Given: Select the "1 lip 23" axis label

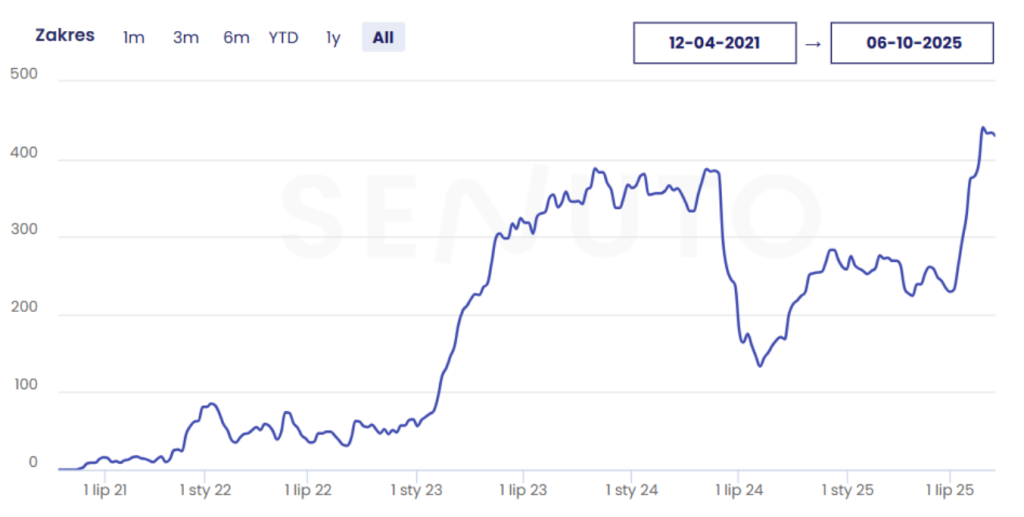Looking at the screenshot, I should (523, 490).
